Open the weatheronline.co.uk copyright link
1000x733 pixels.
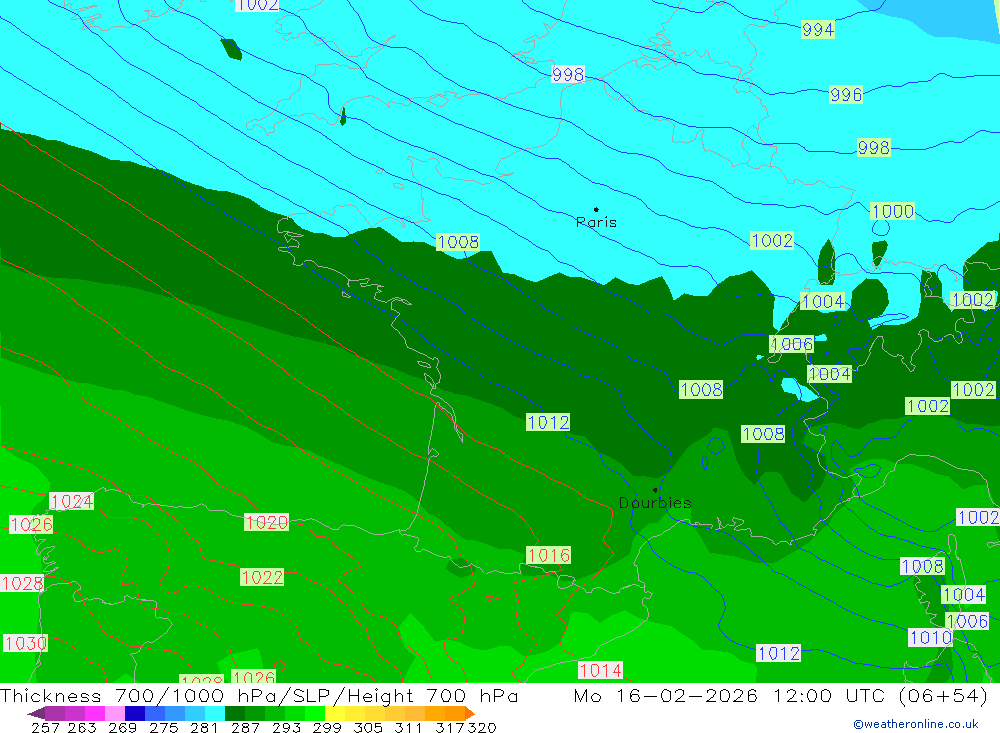(915, 724)
